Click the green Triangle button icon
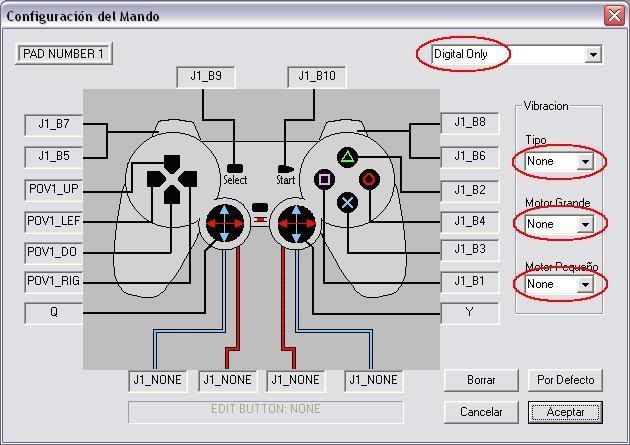The width and height of the screenshot is (630, 445). [348, 157]
